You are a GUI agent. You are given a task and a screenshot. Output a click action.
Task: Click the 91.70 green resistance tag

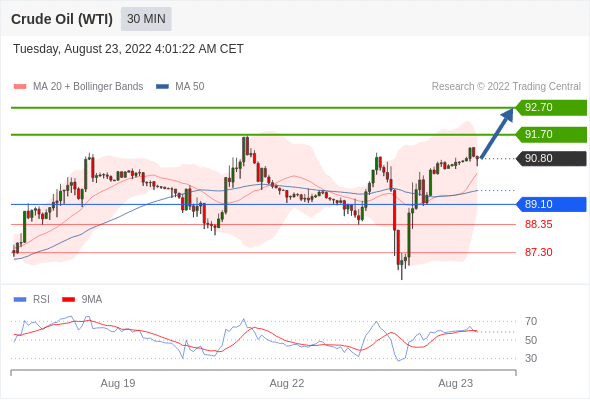click(x=551, y=135)
